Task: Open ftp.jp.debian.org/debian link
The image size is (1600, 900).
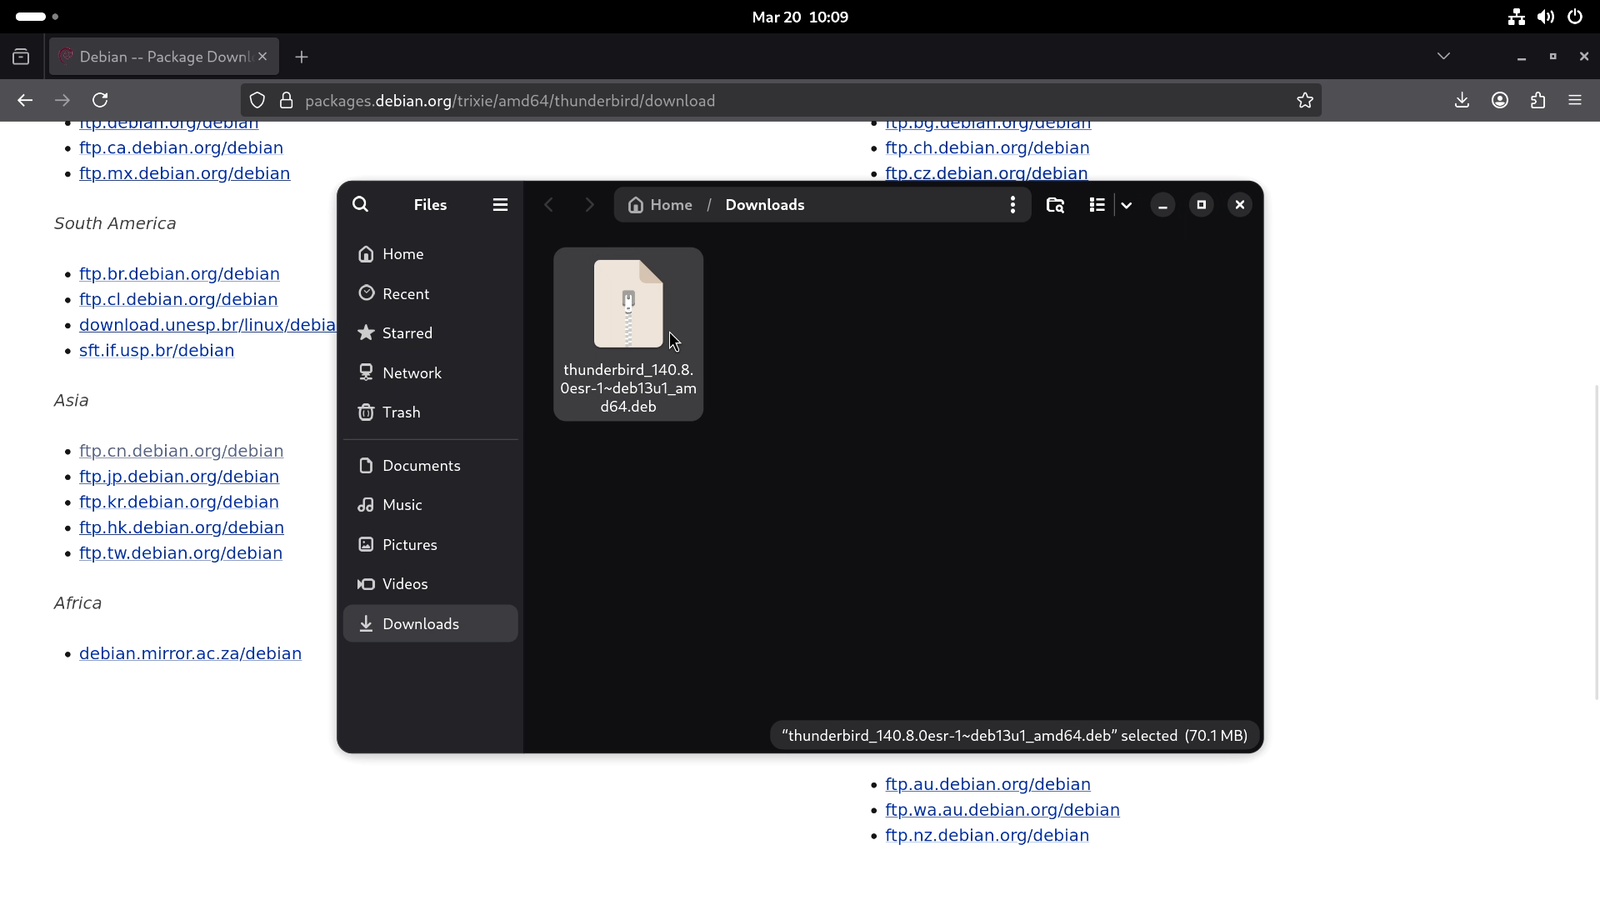Action: click(x=179, y=477)
